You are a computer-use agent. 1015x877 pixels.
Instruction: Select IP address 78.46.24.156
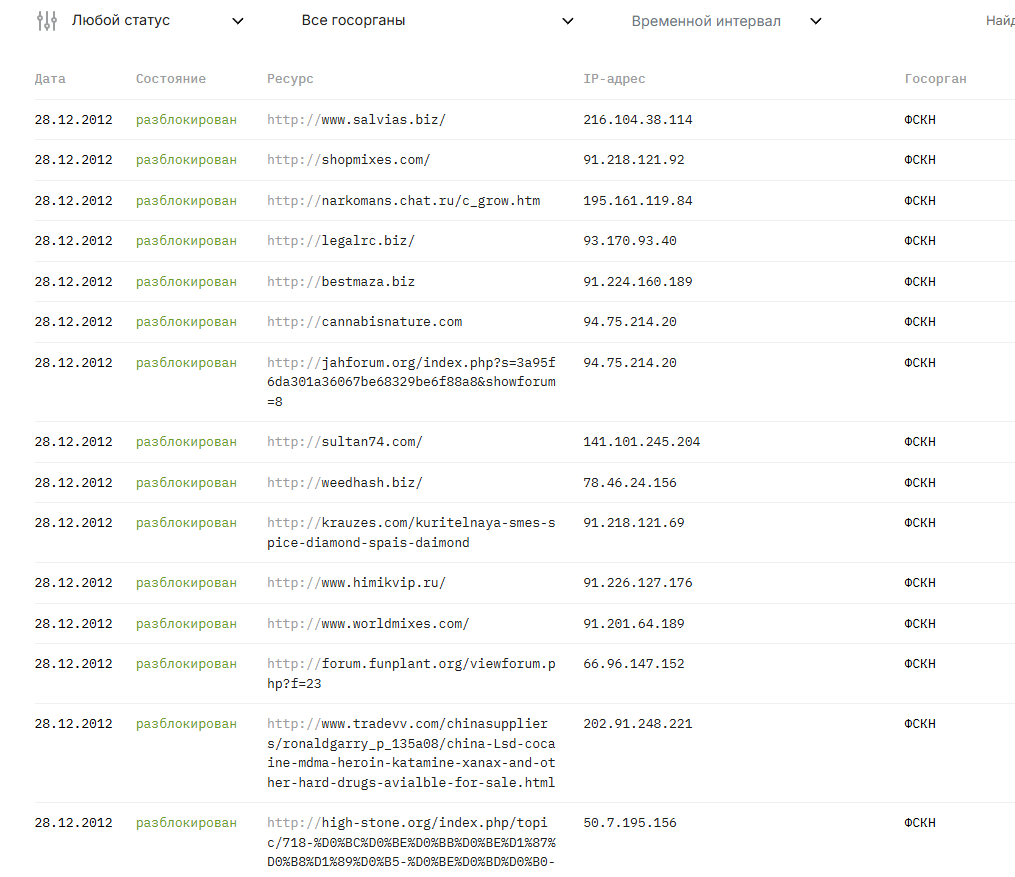(630, 483)
